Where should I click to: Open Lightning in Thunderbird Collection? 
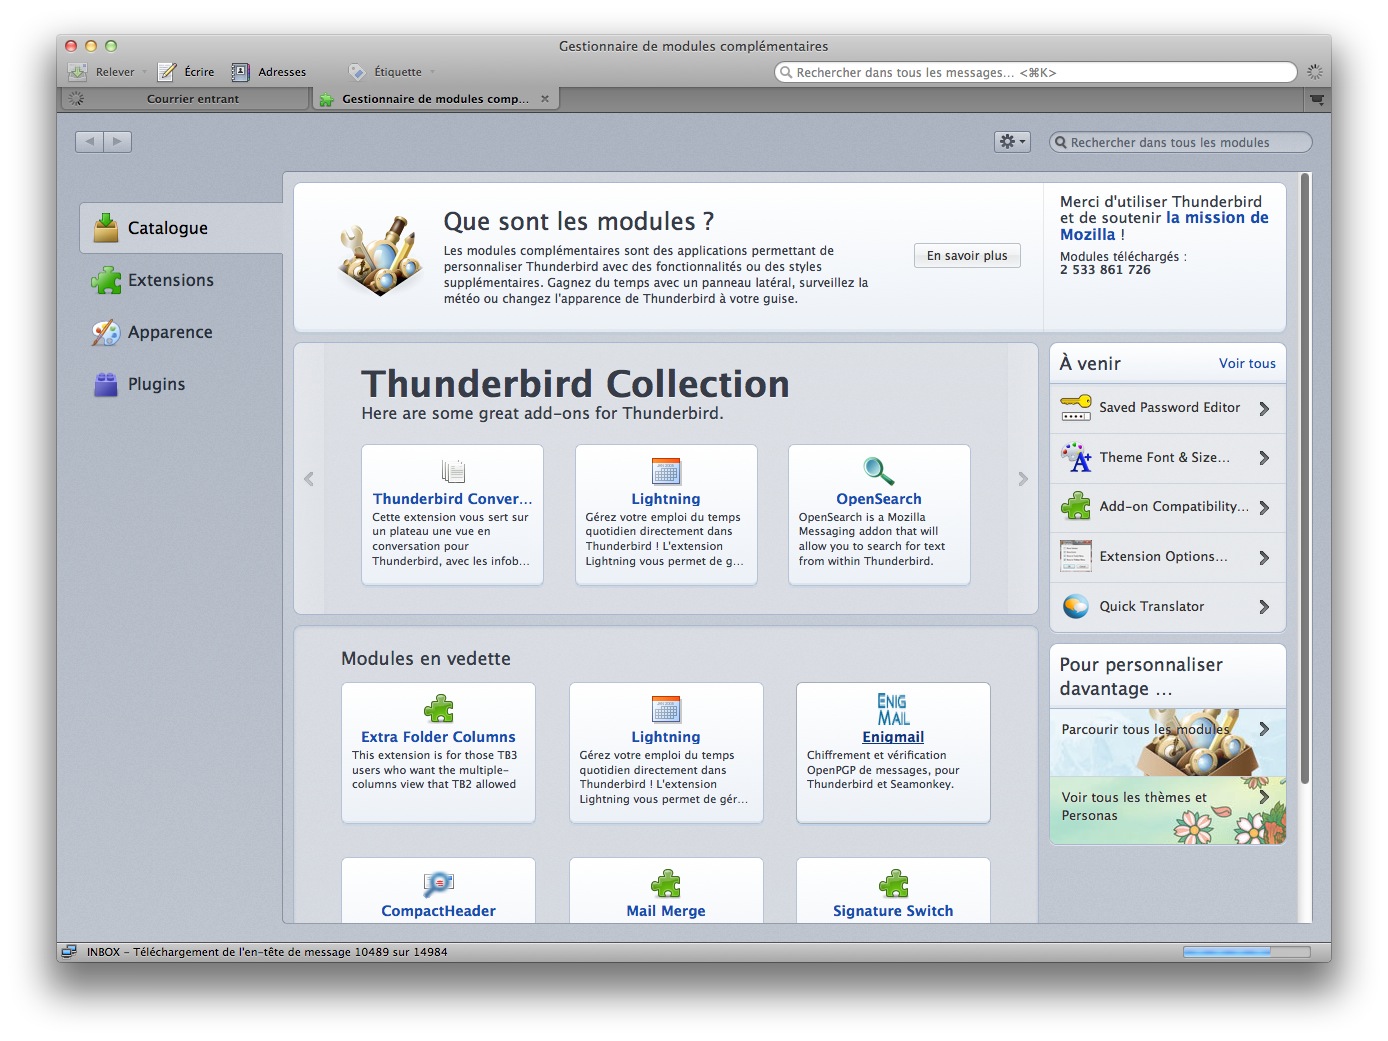pos(666,499)
